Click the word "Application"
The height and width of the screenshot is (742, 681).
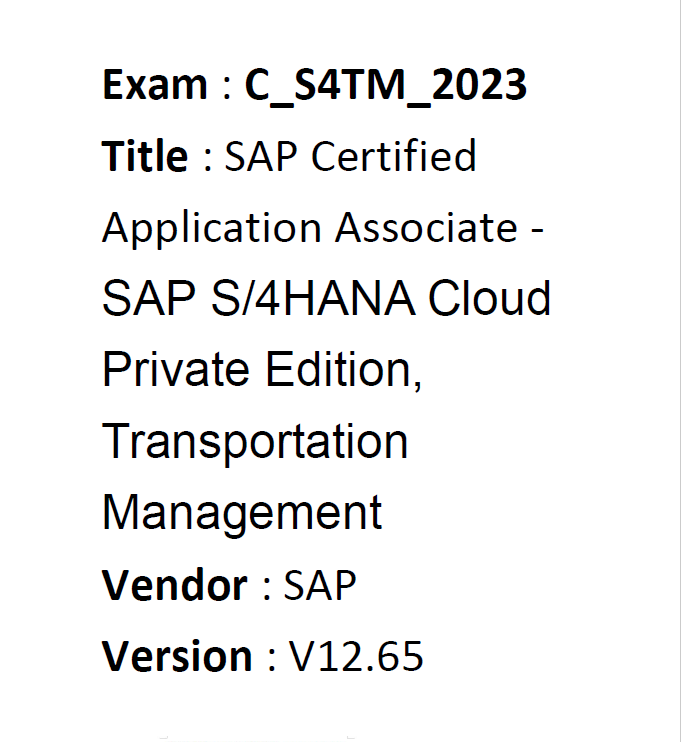tap(212, 230)
